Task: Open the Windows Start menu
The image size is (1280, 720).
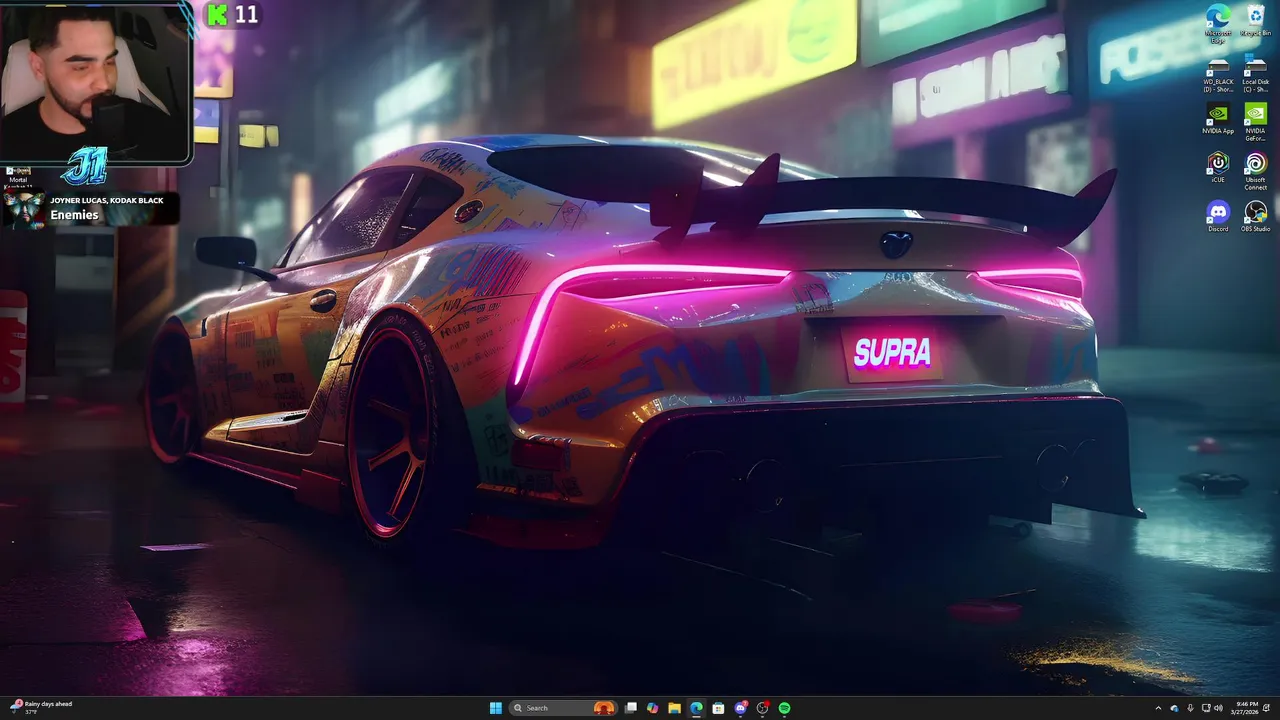Action: click(x=496, y=708)
